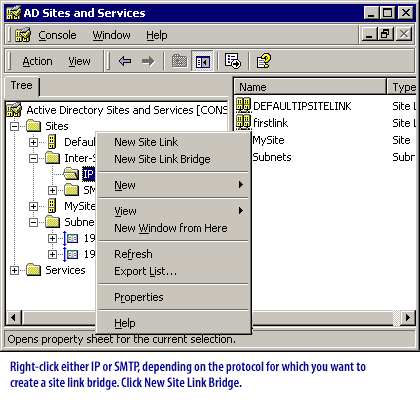Viewport: 420px width, 400px height.
Task: Expand the second subnet node
Action: [x=52, y=254]
